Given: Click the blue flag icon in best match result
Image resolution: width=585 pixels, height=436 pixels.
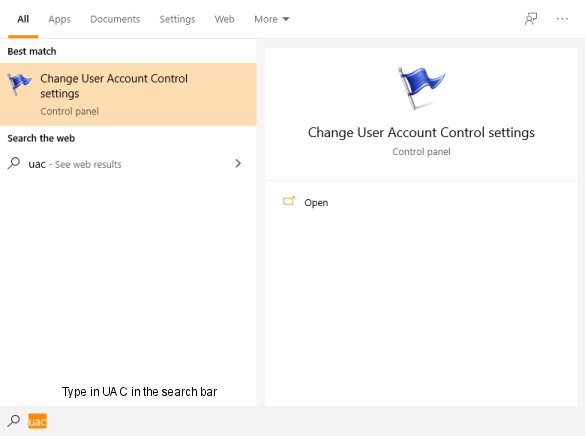Looking at the screenshot, I should point(19,84).
